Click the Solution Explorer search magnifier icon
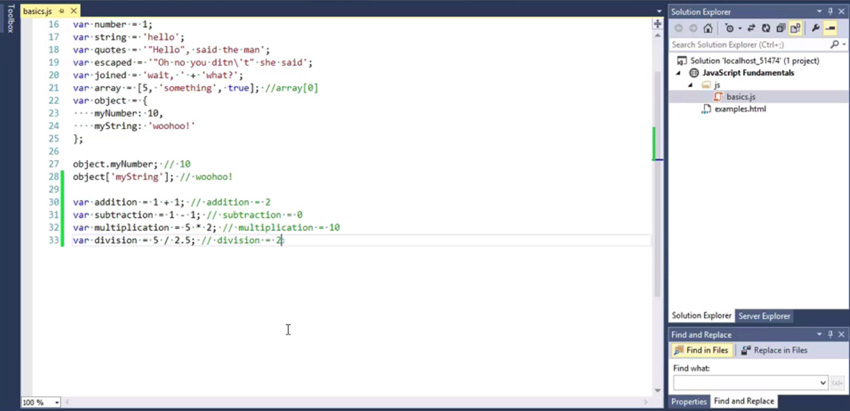The image size is (850, 411). 833,45
